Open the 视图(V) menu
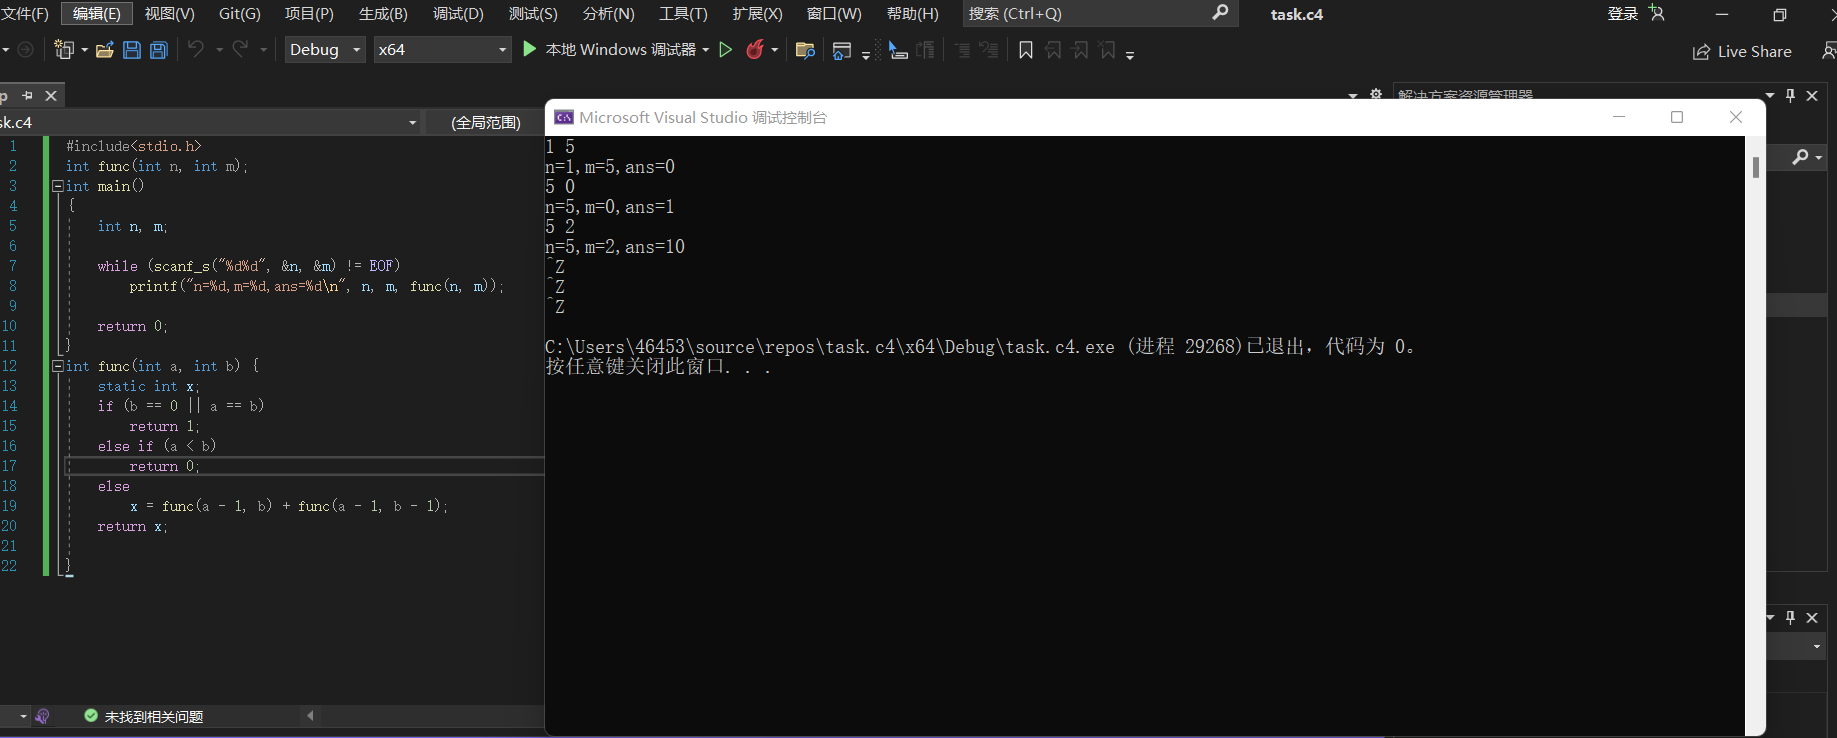The width and height of the screenshot is (1837, 738). pyautogui.click(x=170, y=13)
